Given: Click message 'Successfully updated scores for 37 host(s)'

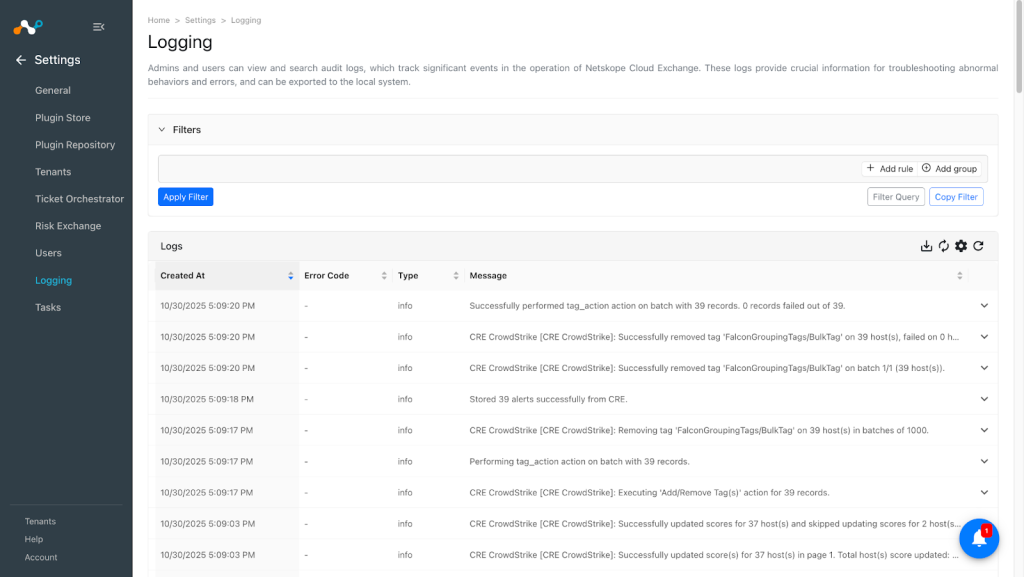Looking at the screenshot, I should [714, 523].
